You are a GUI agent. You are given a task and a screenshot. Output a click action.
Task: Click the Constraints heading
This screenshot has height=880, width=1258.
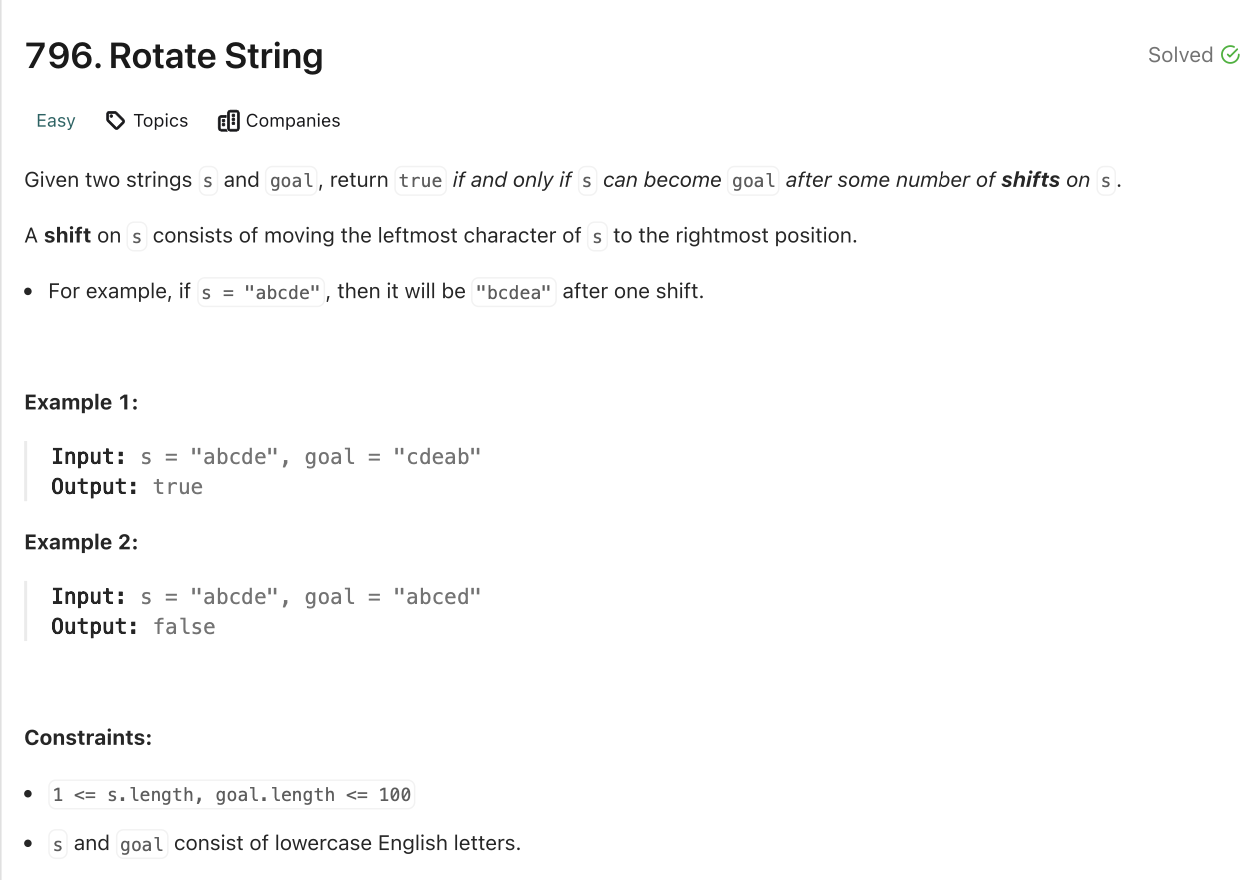click(88, 737)
